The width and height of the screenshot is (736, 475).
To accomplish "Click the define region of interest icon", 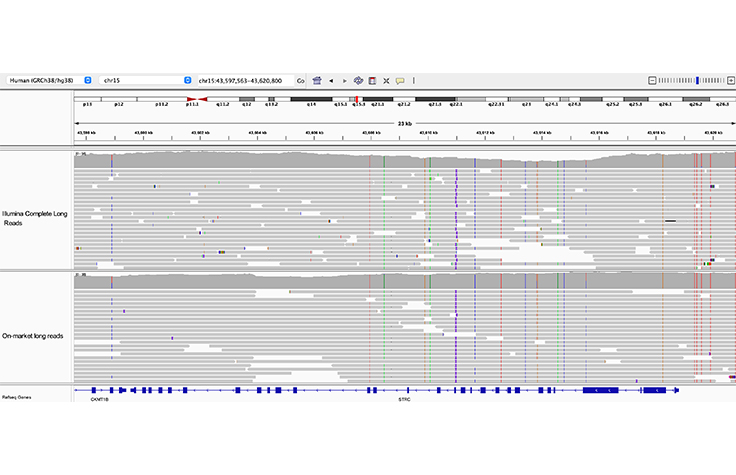I will click(372, 80).
